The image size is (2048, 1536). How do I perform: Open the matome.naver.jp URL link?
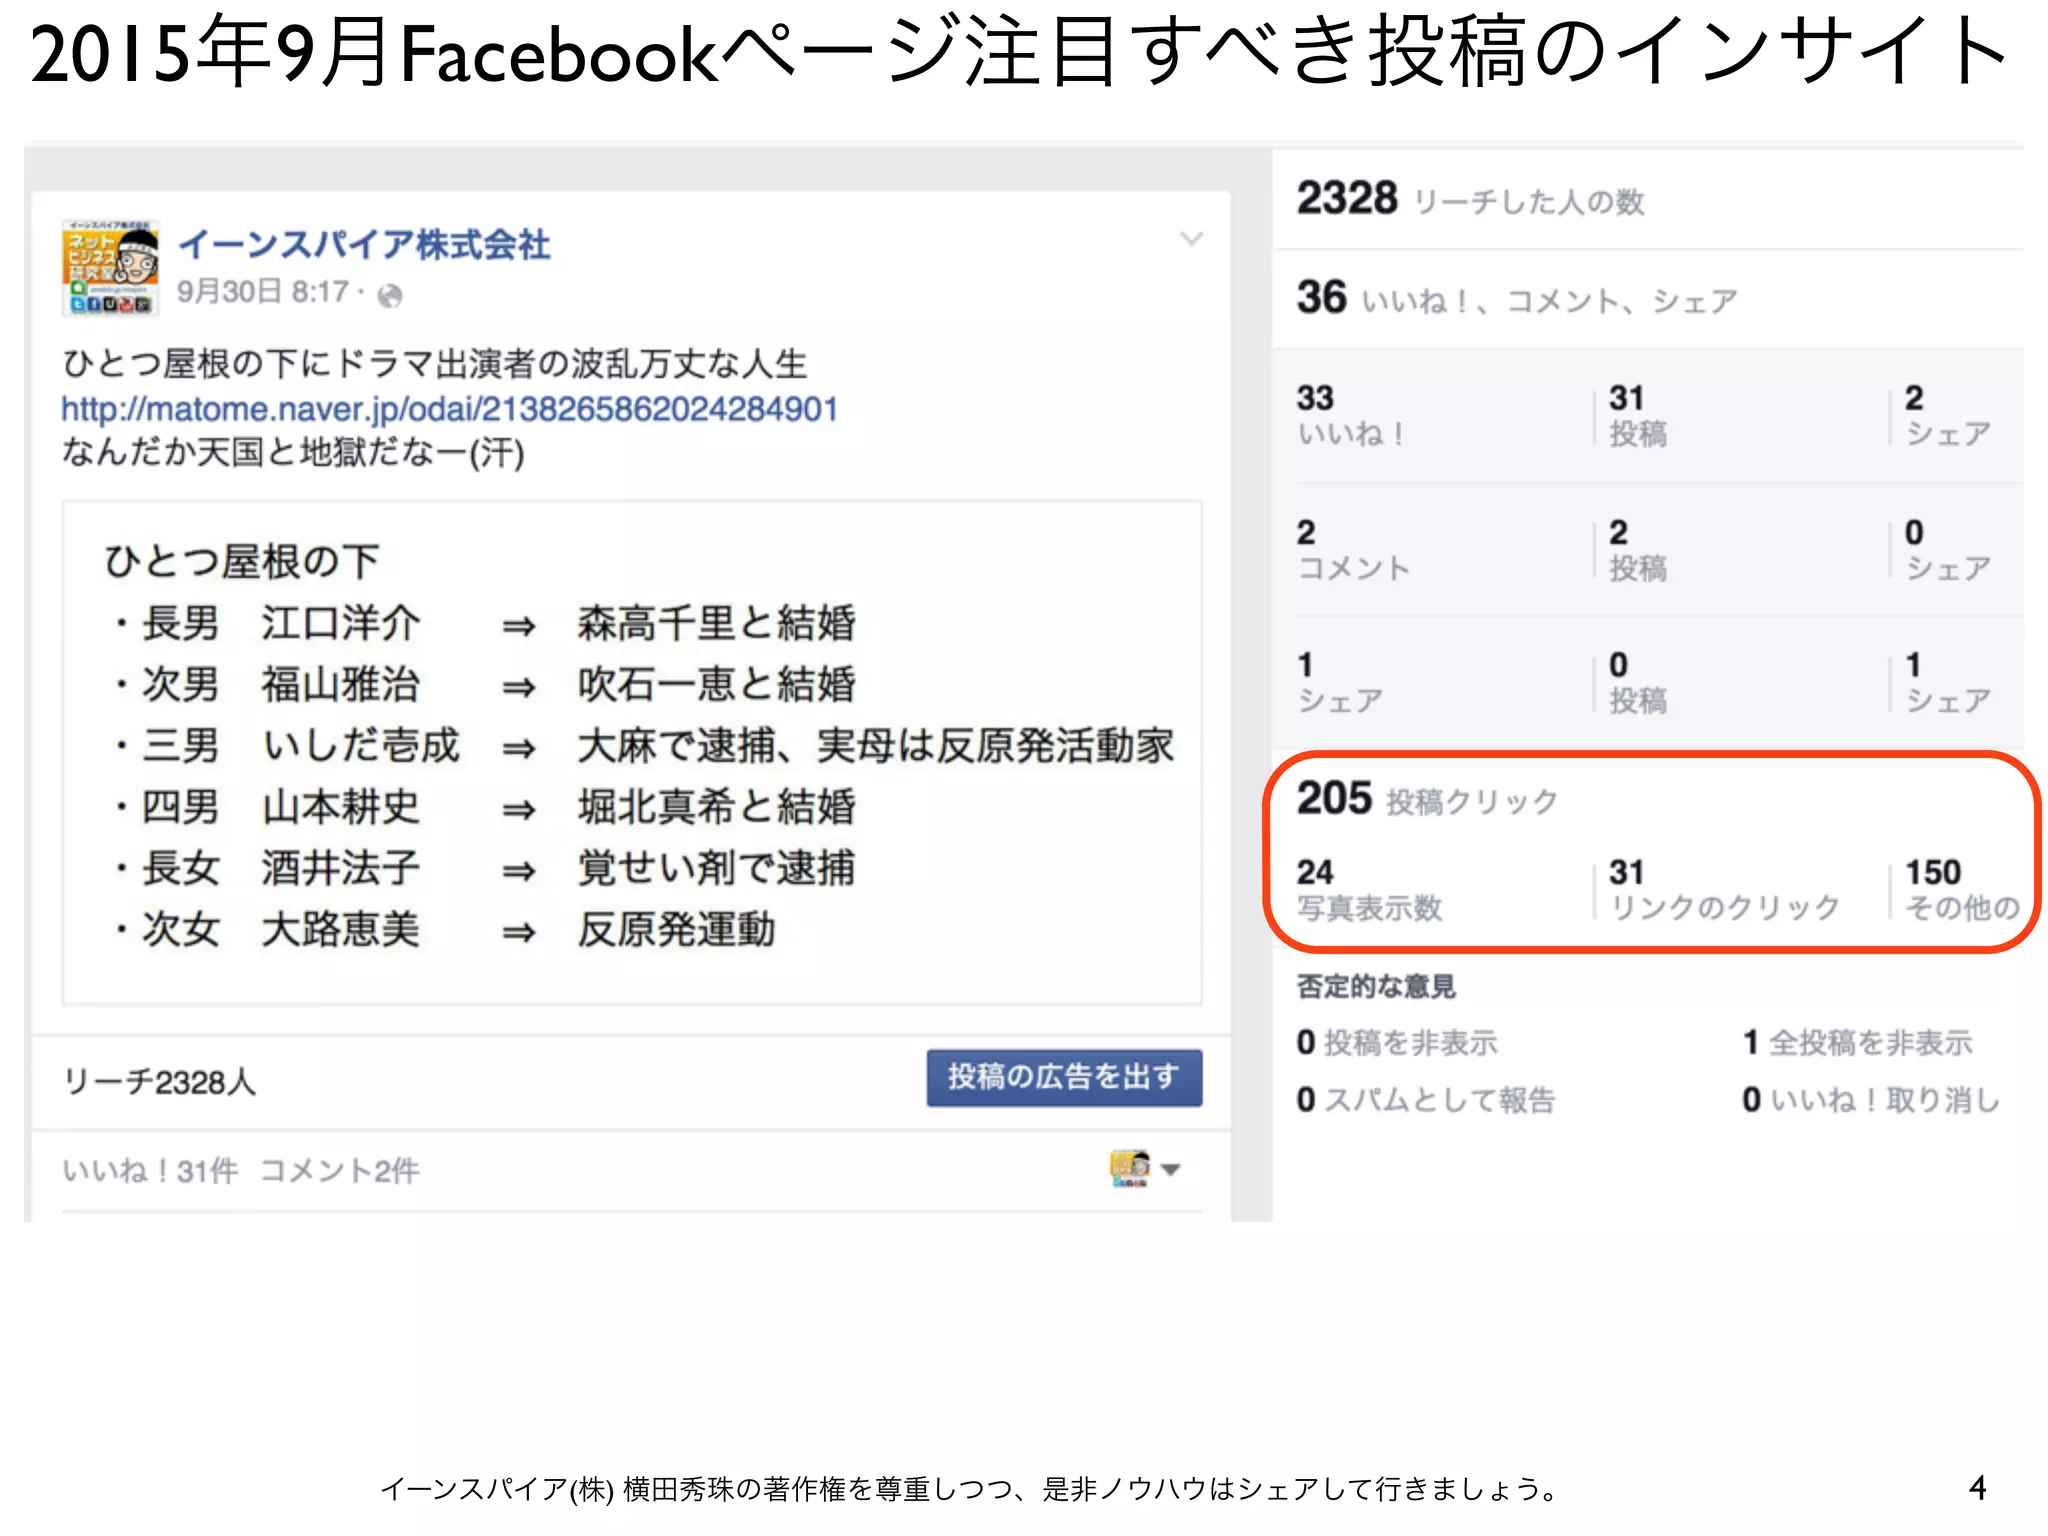coord(449,409)
